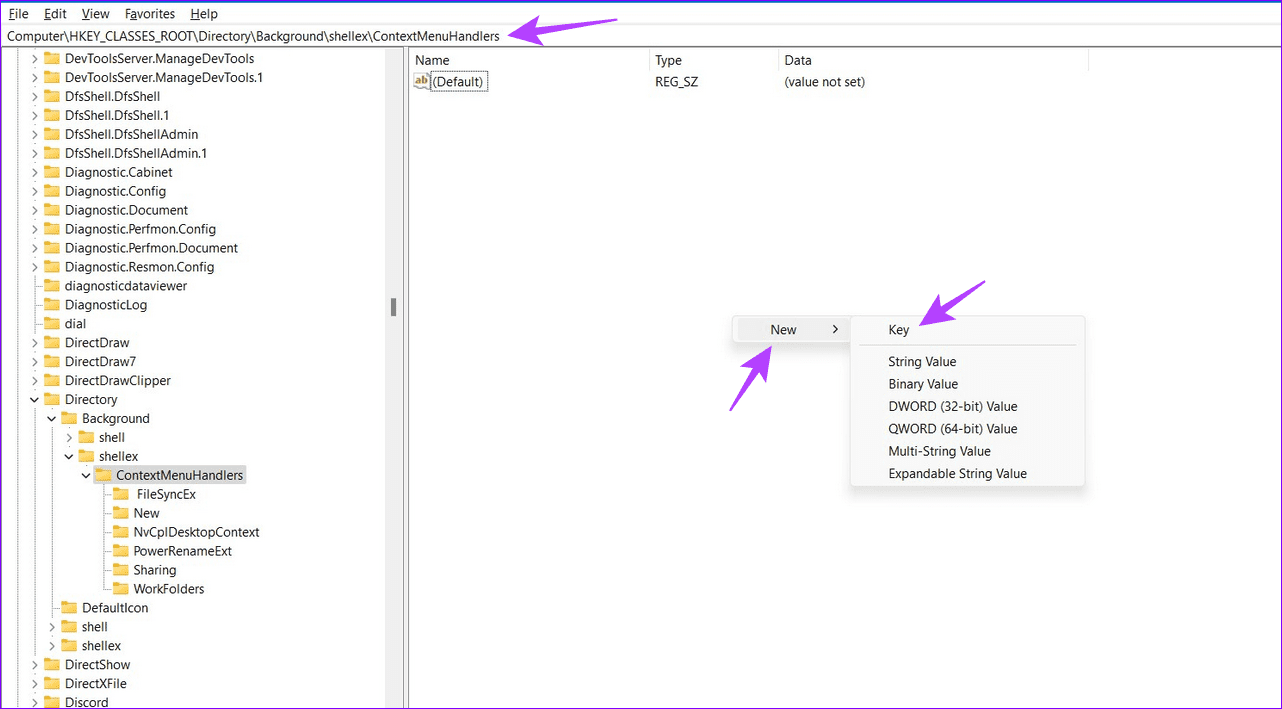Click the DefaultIcon folder icon
Viewport: 1282px width, 709px height.
69,608
